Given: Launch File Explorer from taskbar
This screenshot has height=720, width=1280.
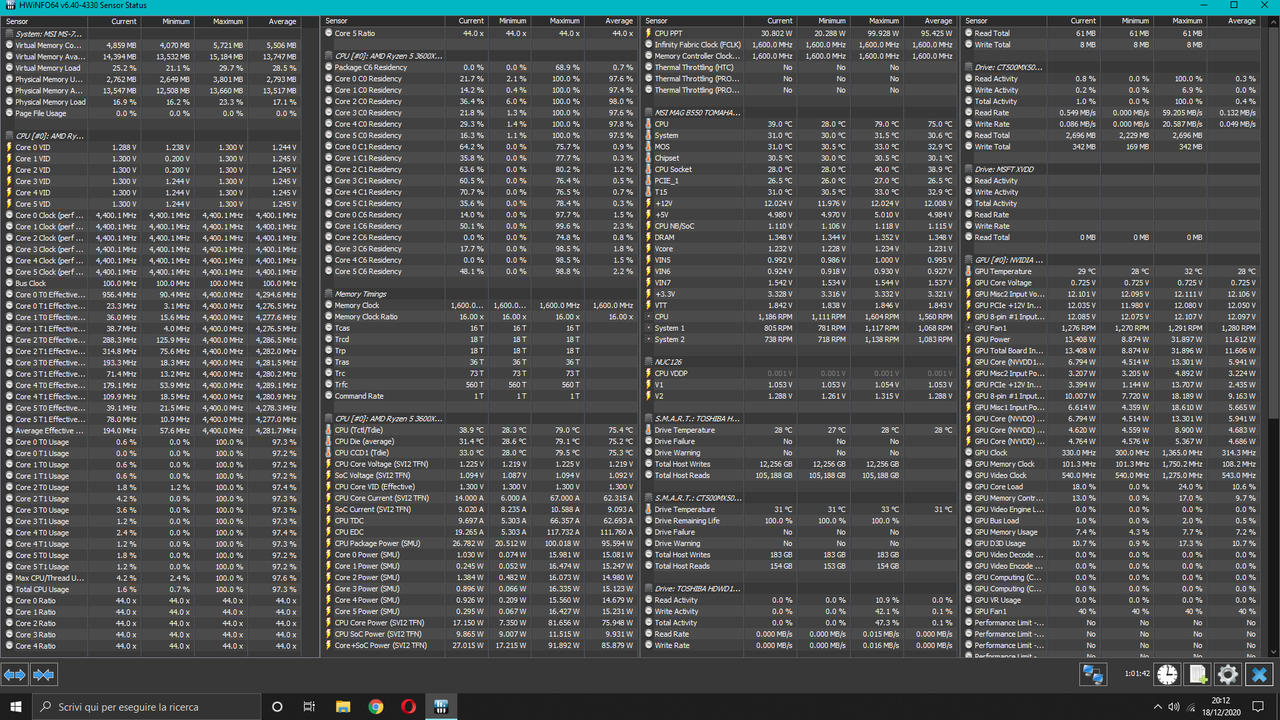Looking at the screenshot, I should tap(343, 706).
